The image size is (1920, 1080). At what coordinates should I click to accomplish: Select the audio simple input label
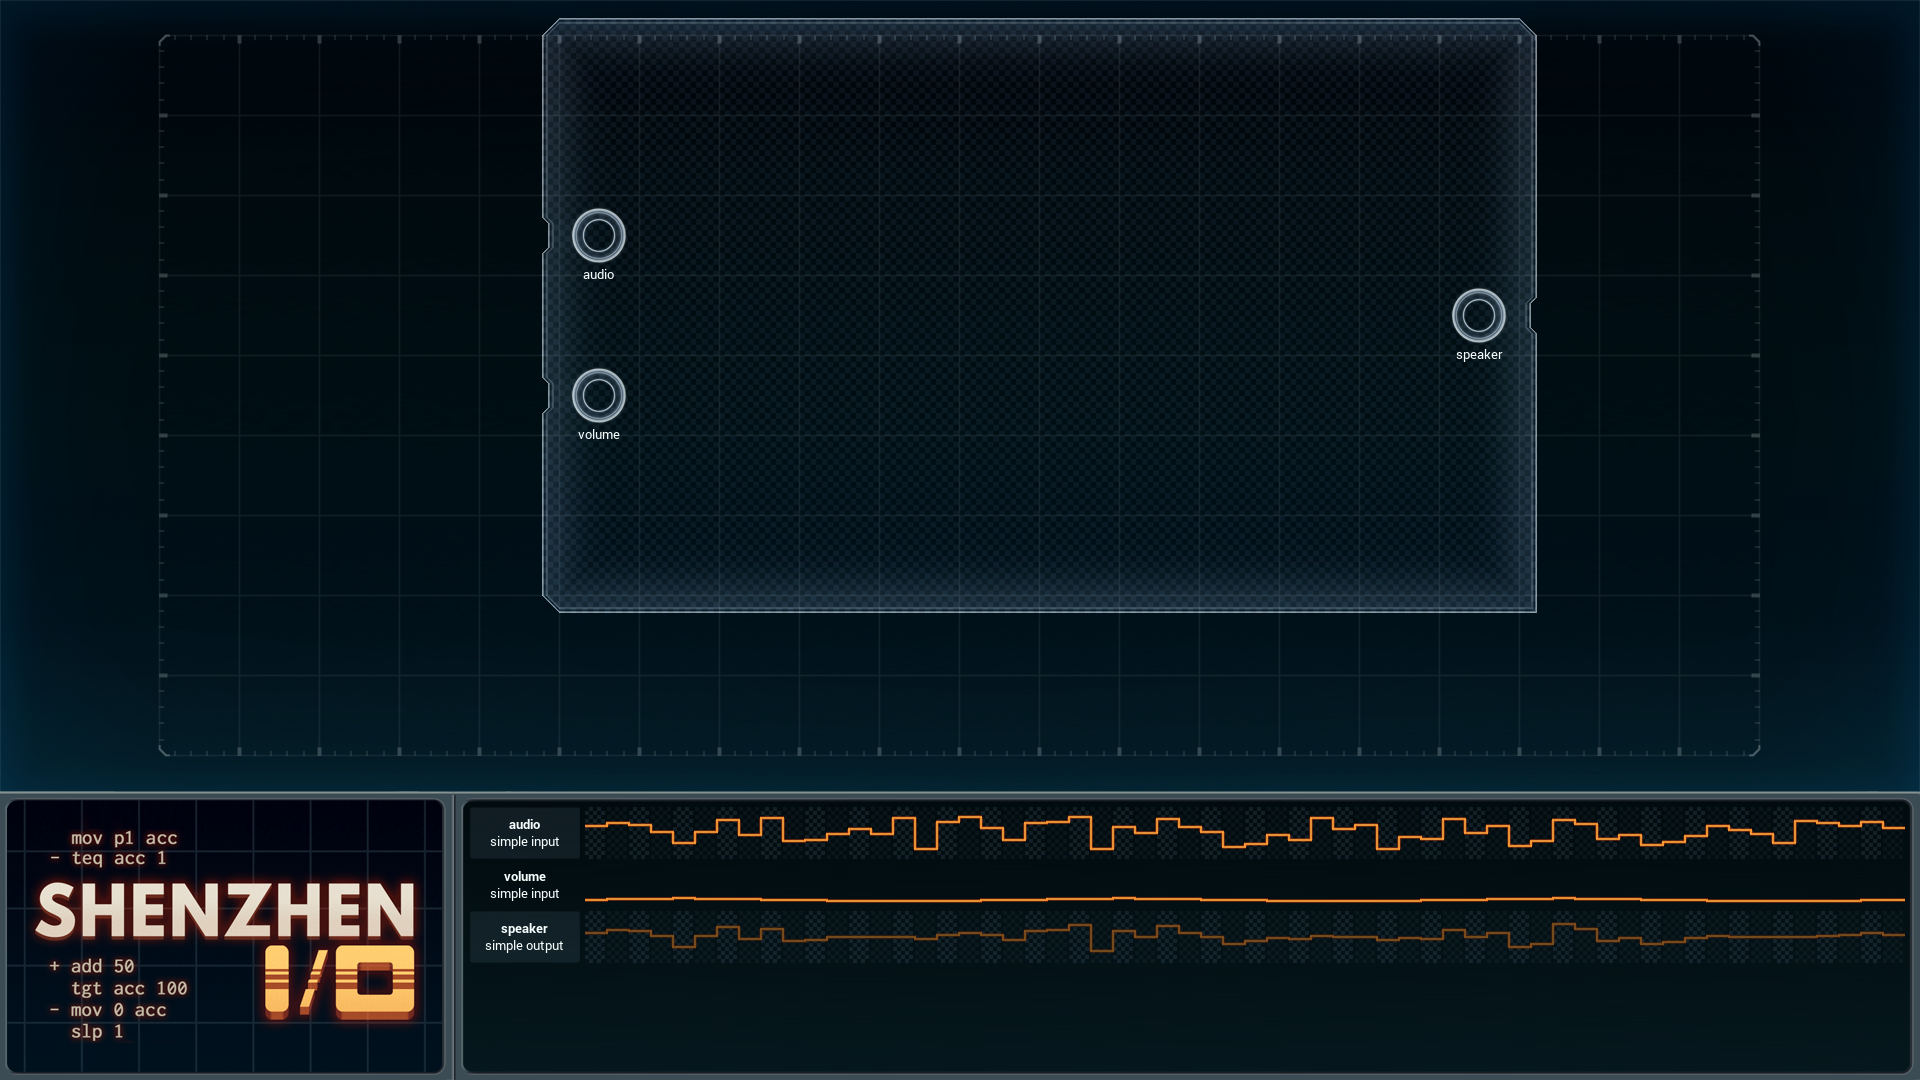click(524, 833)
